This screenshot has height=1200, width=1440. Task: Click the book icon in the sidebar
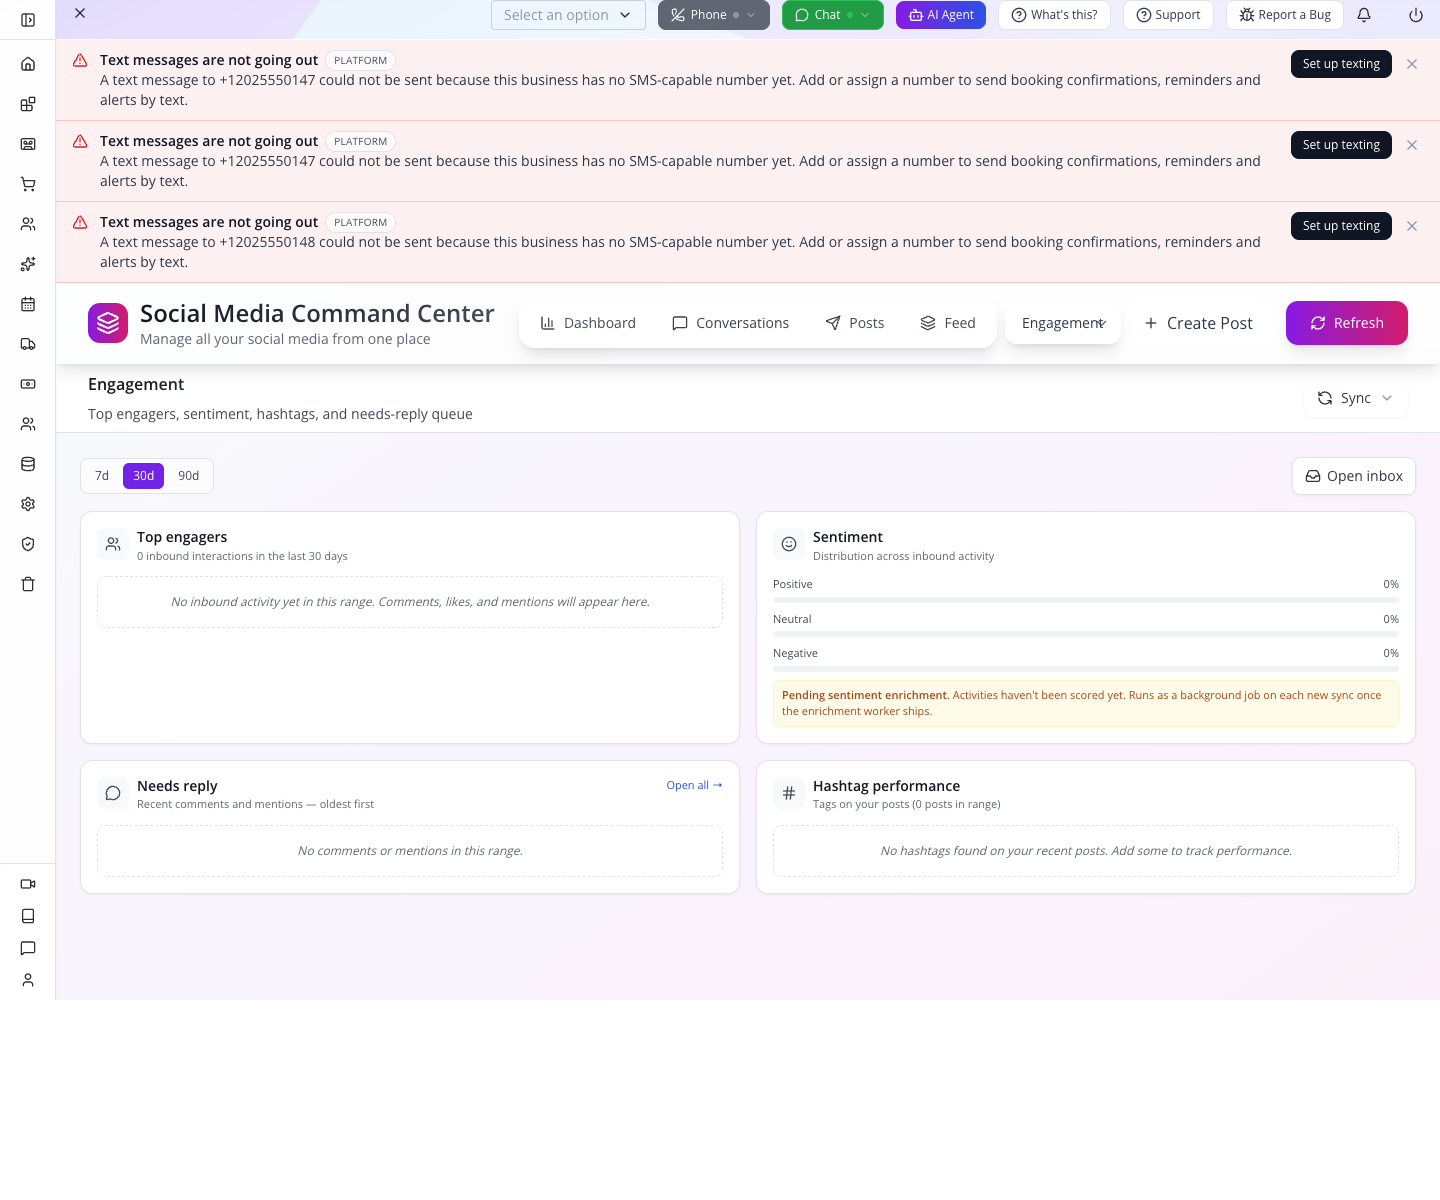[x=28, y=916]
